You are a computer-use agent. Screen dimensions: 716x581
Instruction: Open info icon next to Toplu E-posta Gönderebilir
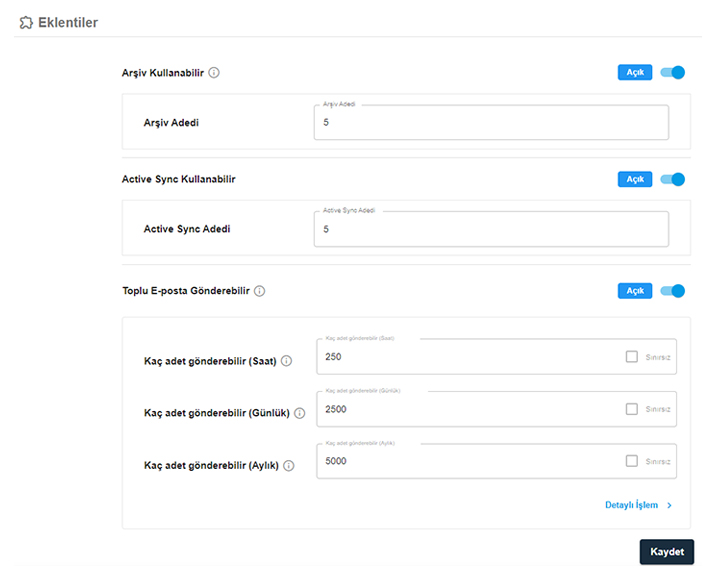[x=259, y=291]
